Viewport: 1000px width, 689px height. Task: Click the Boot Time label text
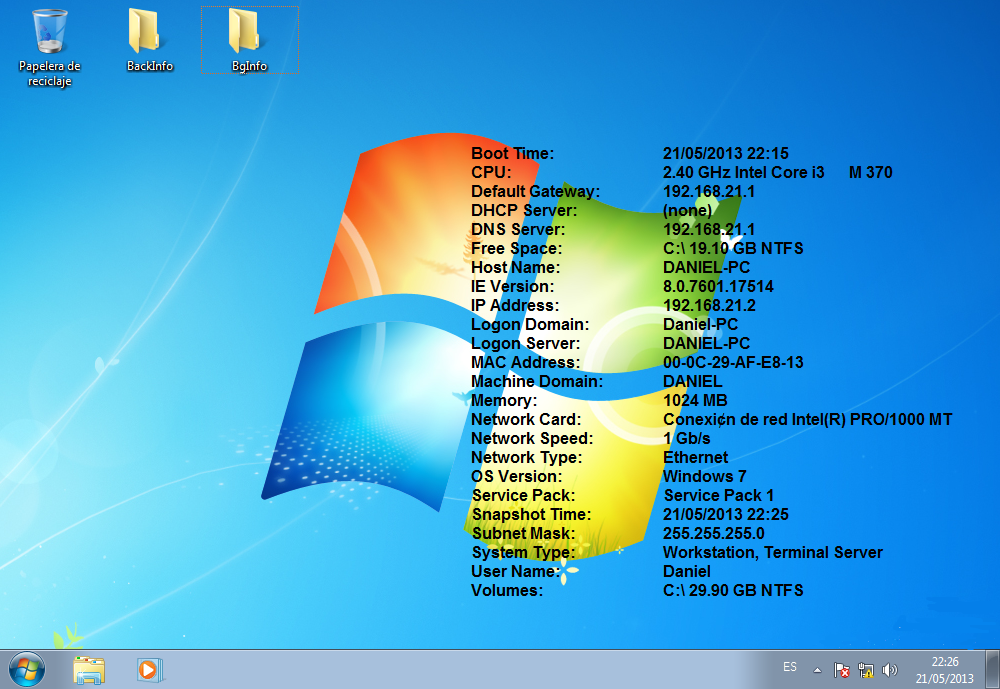coord(512,153)
